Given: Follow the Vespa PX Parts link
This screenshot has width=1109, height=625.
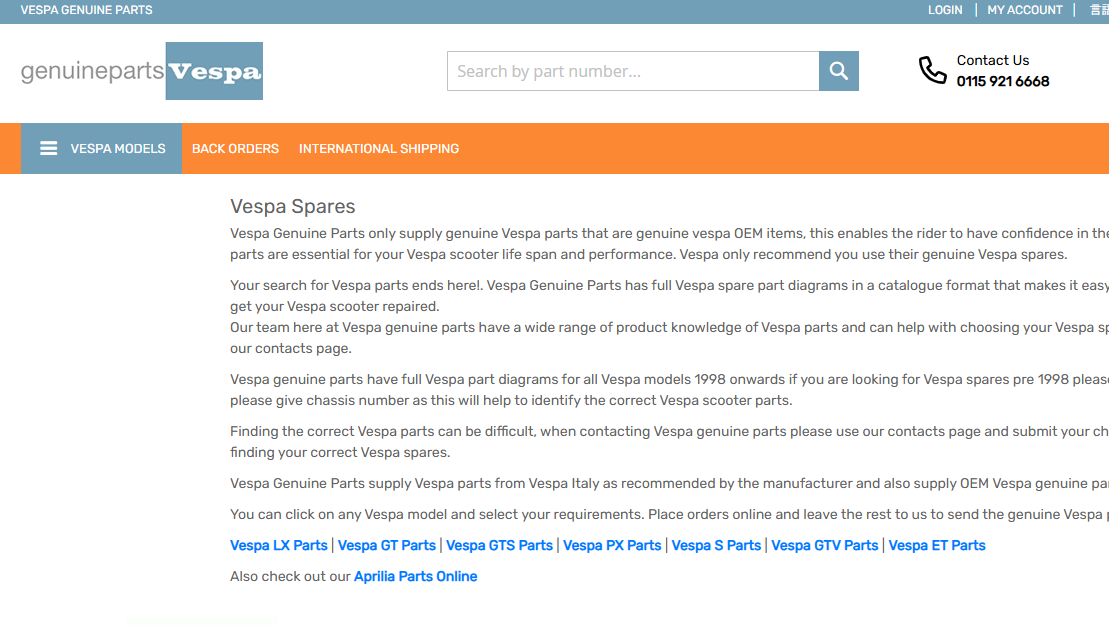Looking at the screenshot, I should click(612, 545).
